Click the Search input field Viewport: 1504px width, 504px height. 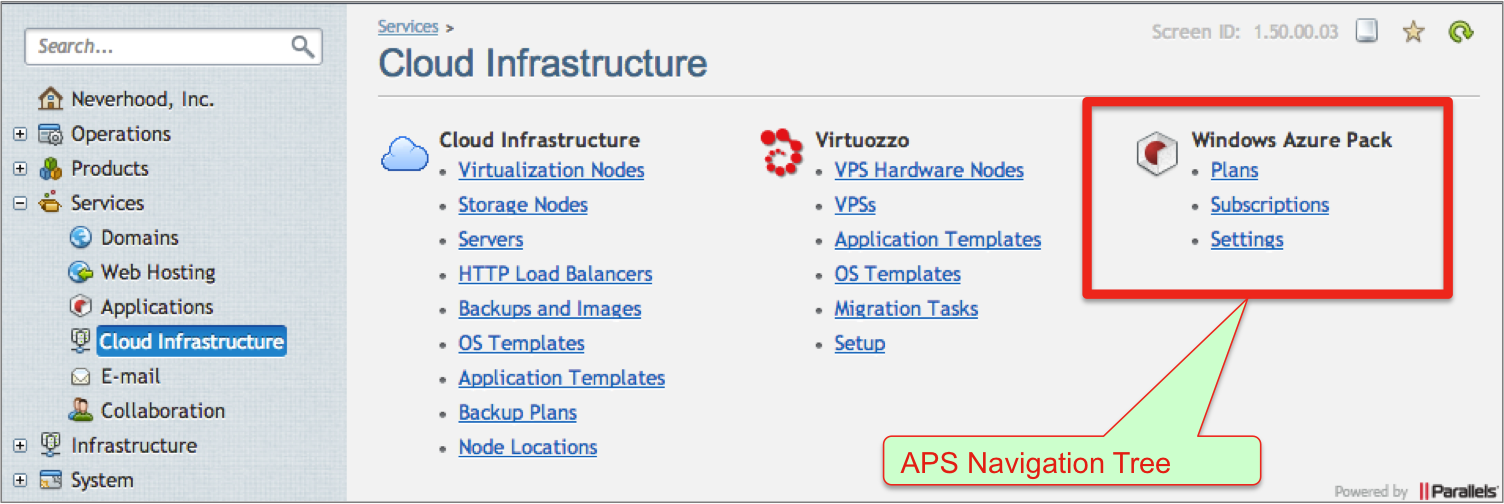click(x=160, y=46)
